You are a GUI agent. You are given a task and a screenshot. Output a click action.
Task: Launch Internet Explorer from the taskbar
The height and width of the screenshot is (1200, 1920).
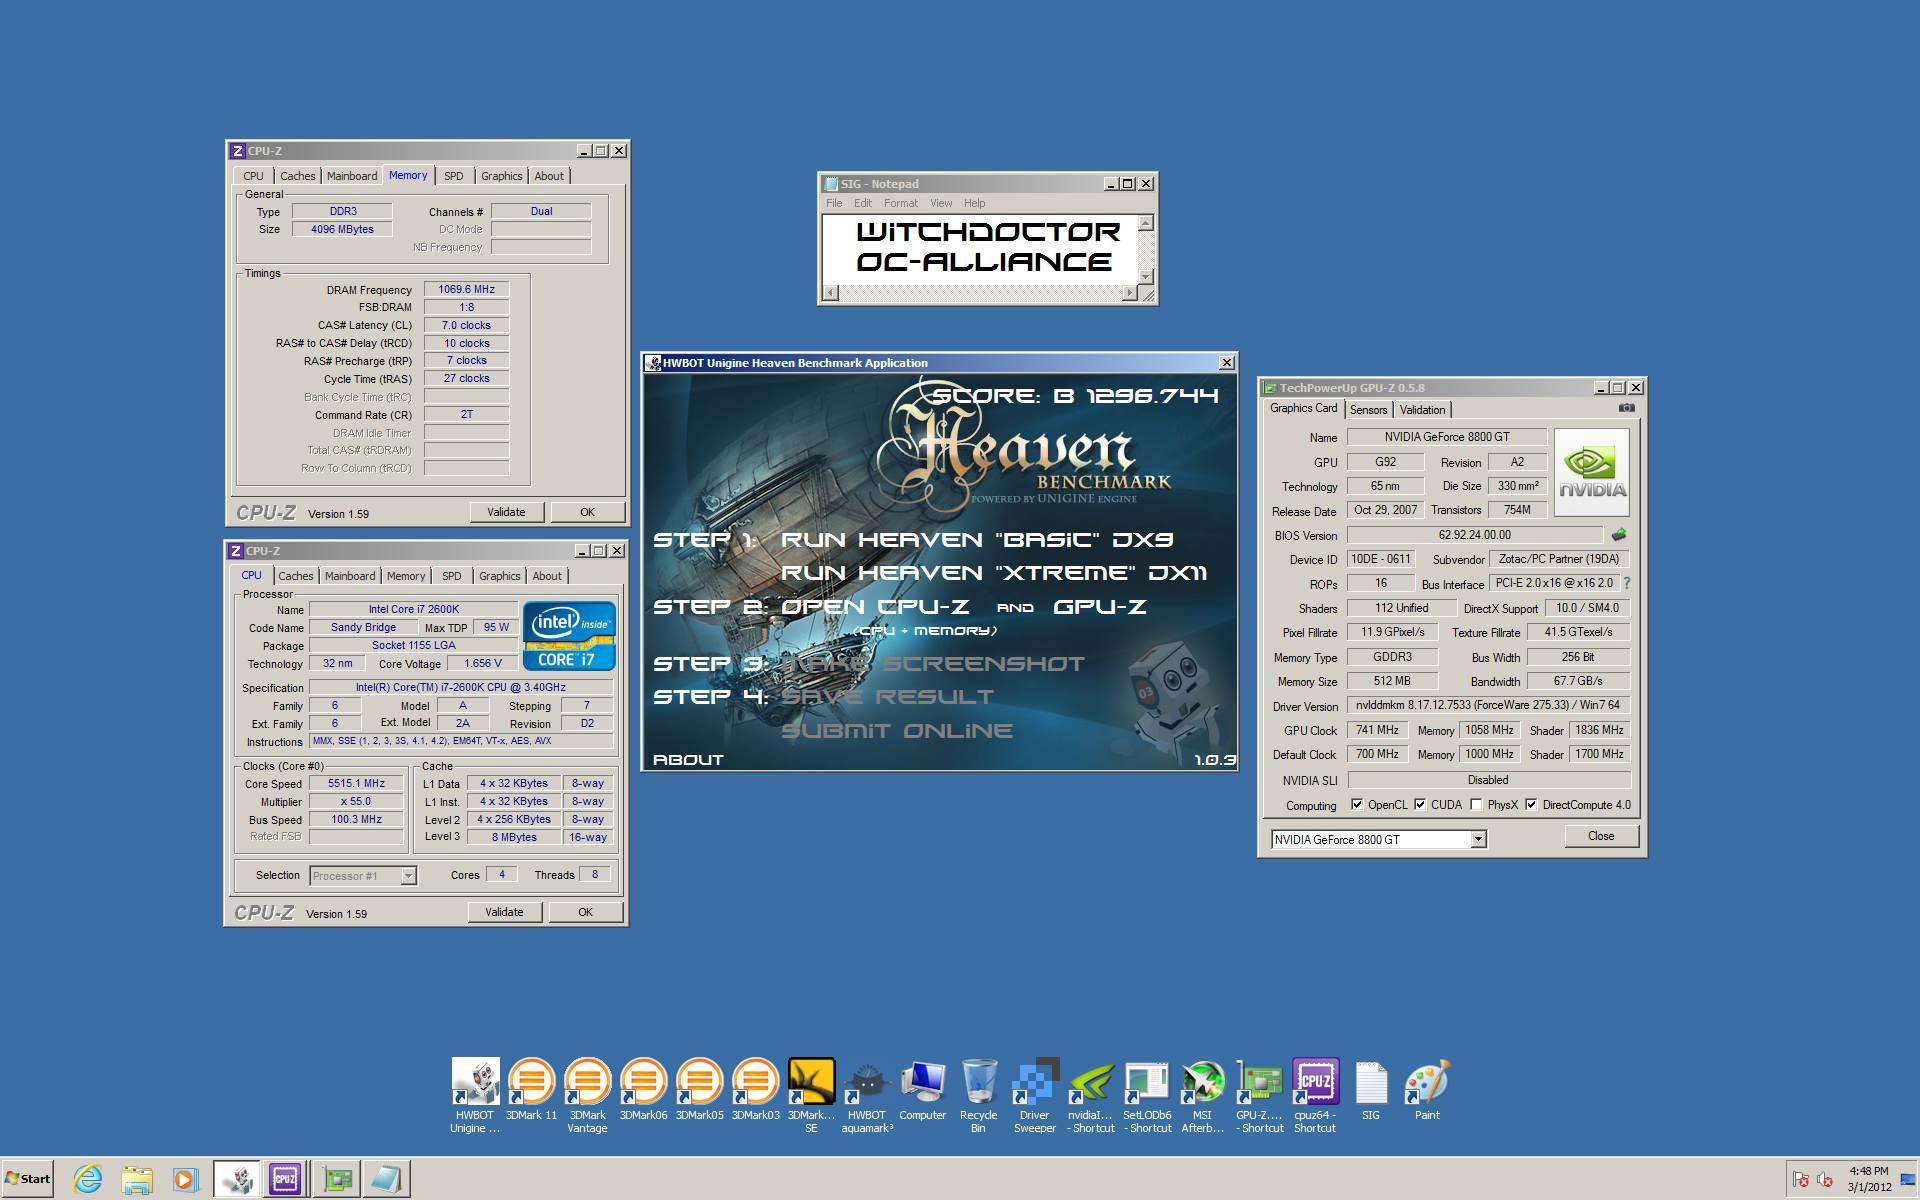pos(88,1179)
